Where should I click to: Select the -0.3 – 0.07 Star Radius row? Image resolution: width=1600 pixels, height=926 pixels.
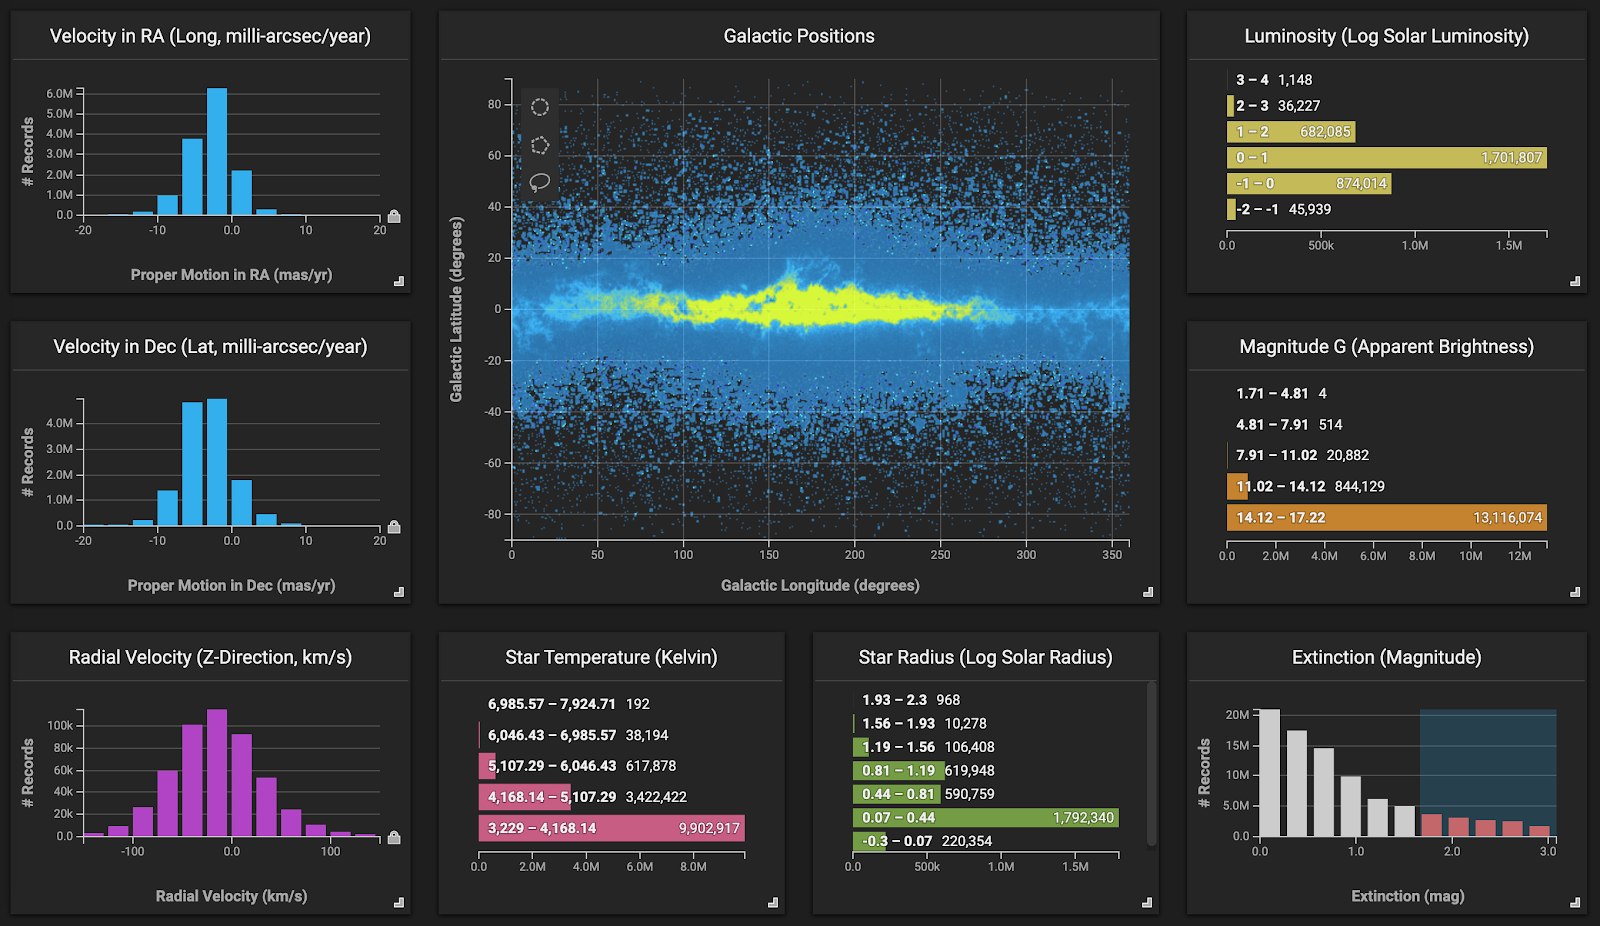986,841
